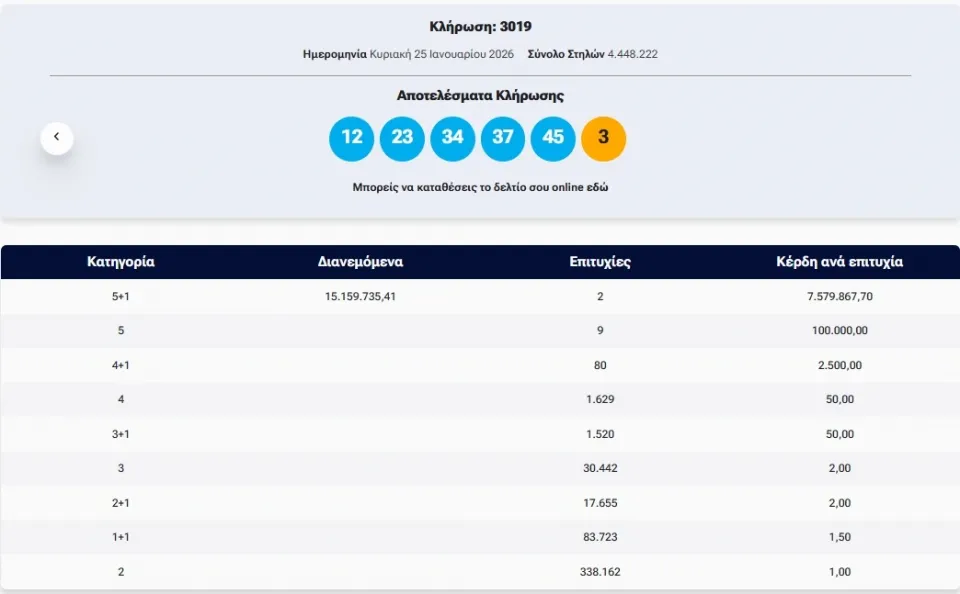Click the previous draw arrow button
The image size is (960, 594).
[57, 137]
